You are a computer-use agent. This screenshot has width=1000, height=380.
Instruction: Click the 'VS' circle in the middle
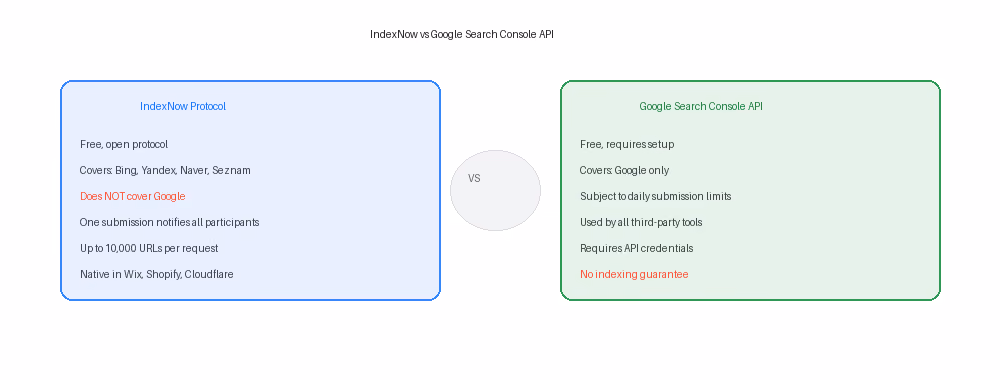496,190
